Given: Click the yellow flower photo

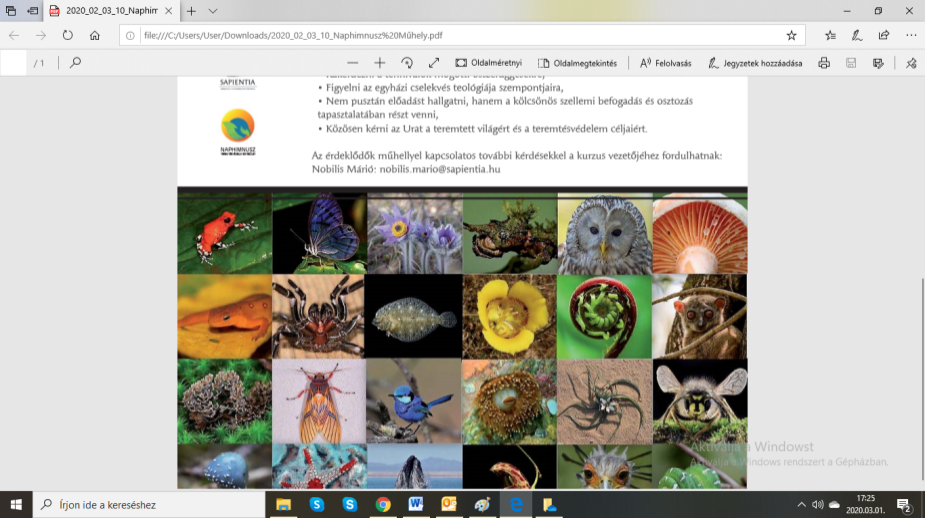Looking at the screenshot, I should pos(509,317).
